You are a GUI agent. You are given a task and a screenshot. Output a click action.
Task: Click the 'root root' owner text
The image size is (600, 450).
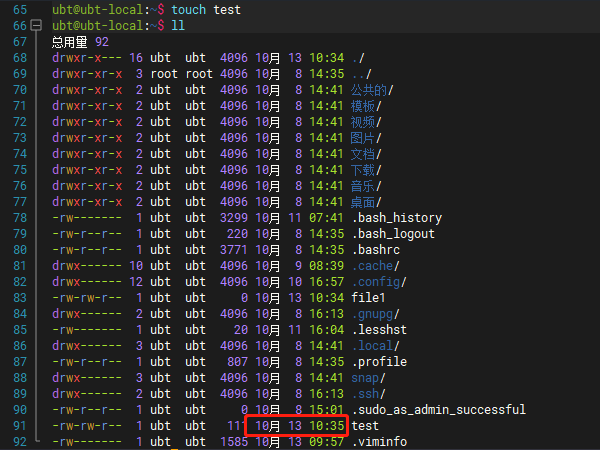[182, 74]
